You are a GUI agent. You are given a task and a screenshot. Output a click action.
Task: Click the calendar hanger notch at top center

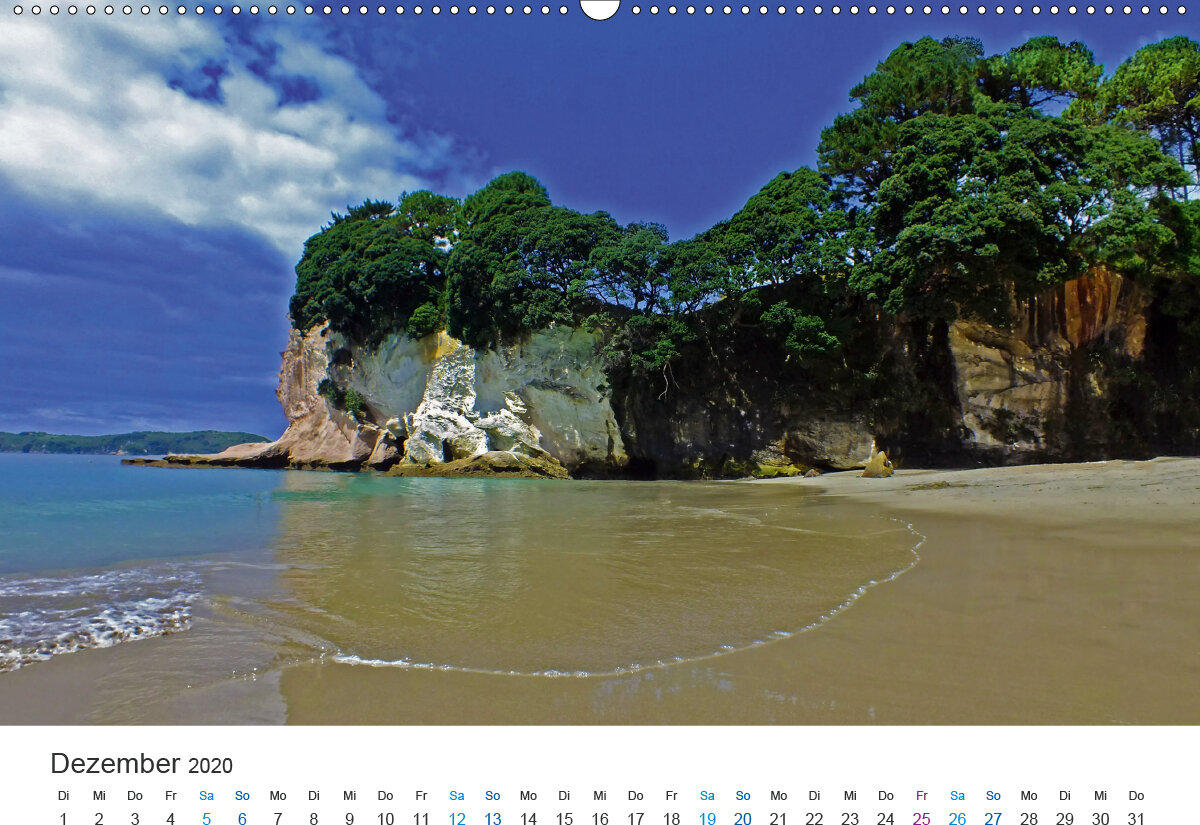point(600,9)
